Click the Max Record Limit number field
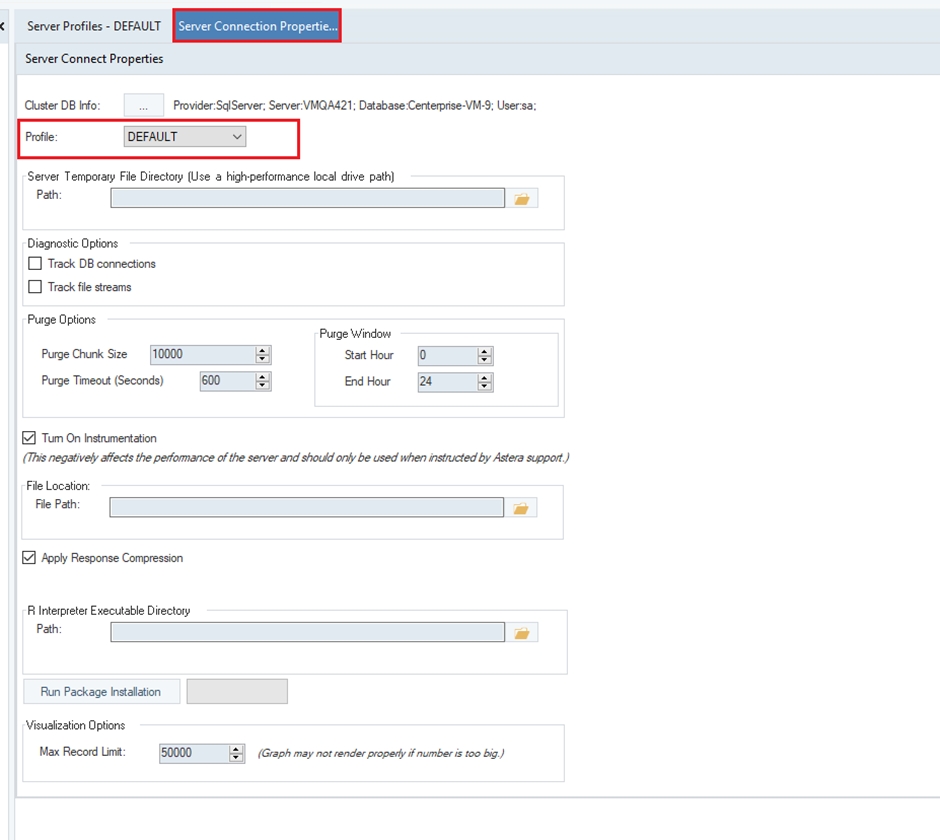940x840 pixels. [193, 753]
